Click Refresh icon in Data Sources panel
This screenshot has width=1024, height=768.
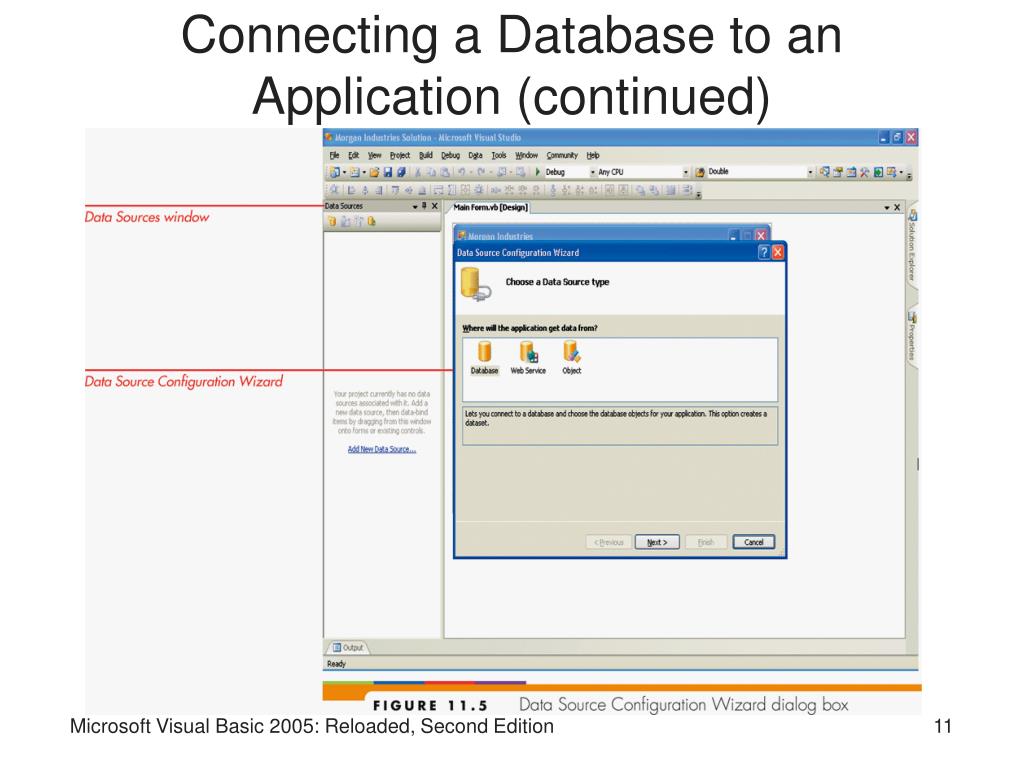tap(372, 221)
